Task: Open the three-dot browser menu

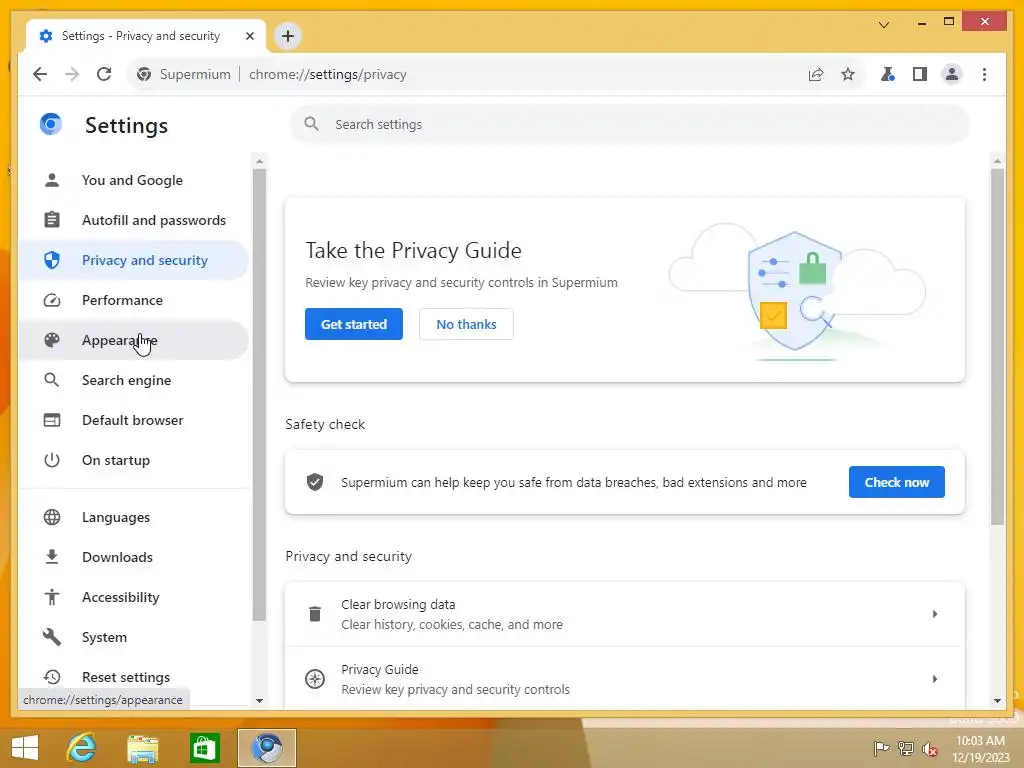Action: point(984,74)
